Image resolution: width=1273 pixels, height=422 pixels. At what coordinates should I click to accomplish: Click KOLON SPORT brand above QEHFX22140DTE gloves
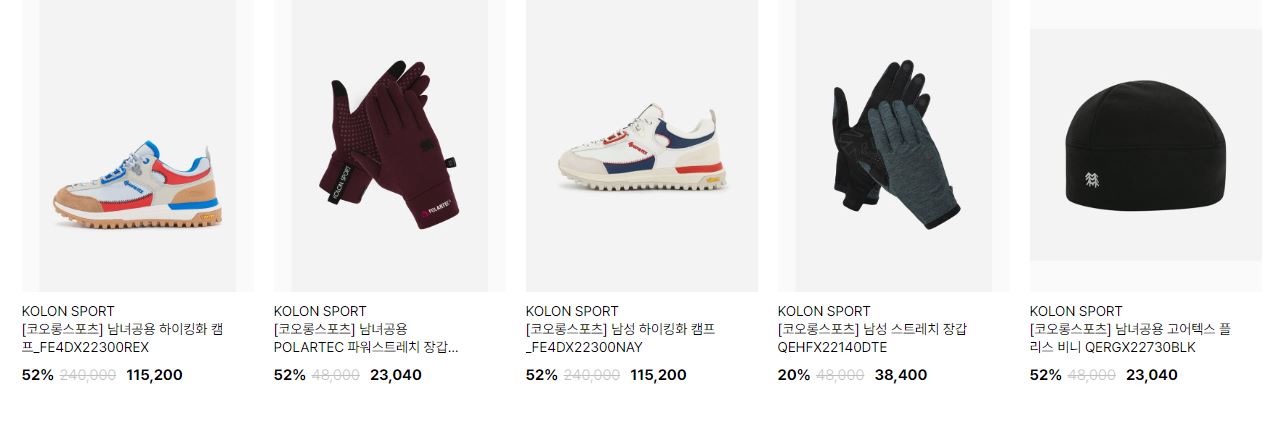coord(824,311)
